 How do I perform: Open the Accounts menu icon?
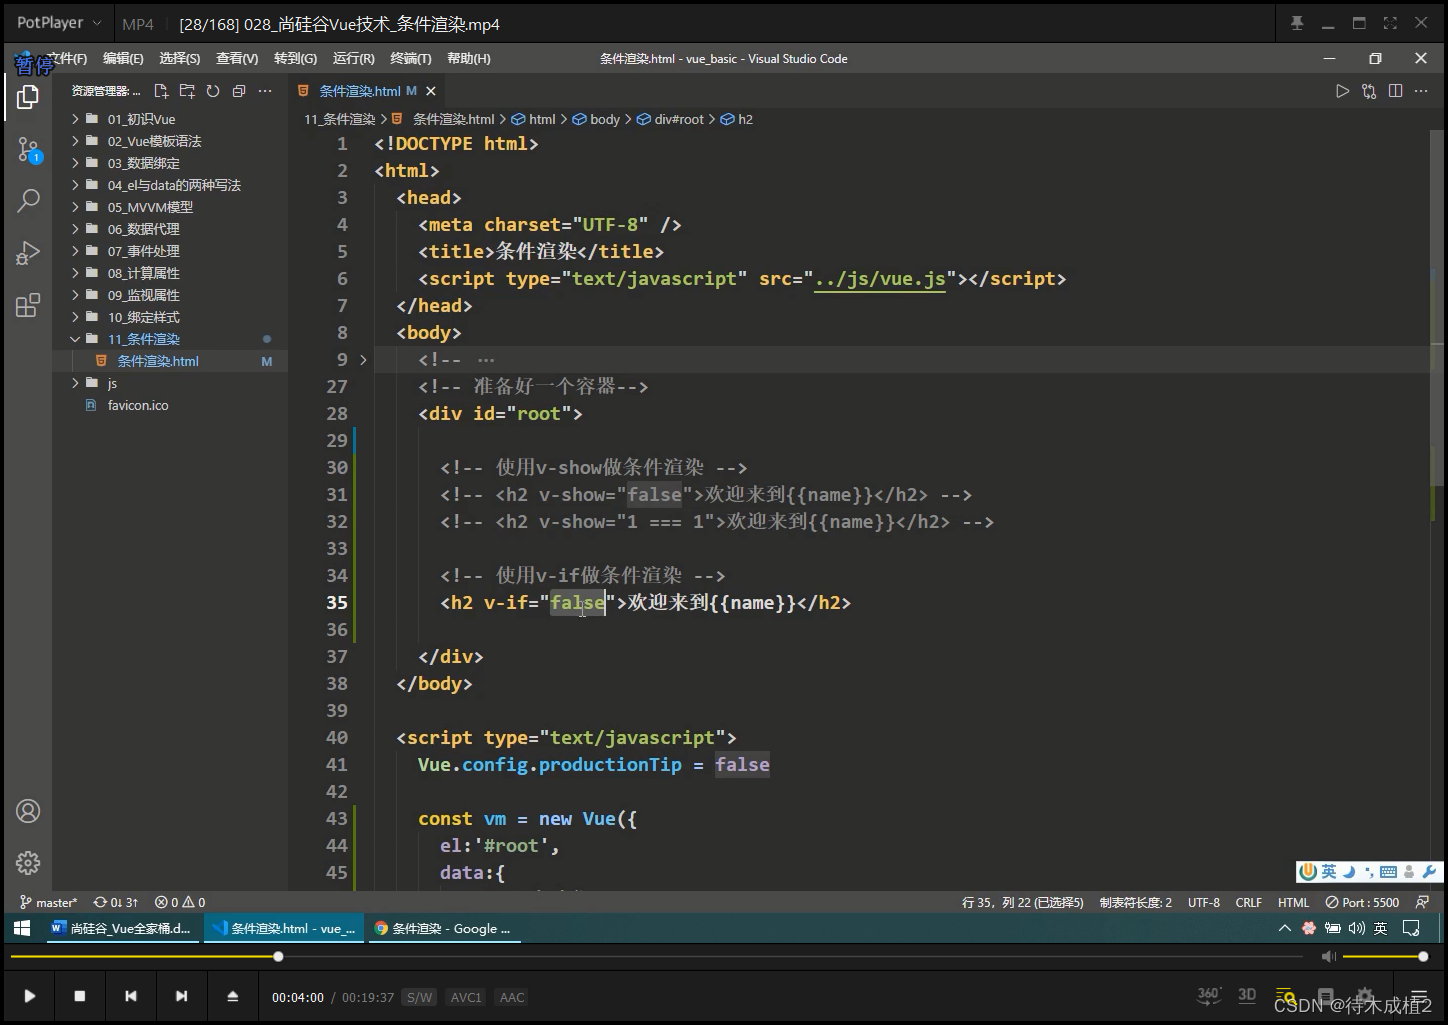click(28, 811)
